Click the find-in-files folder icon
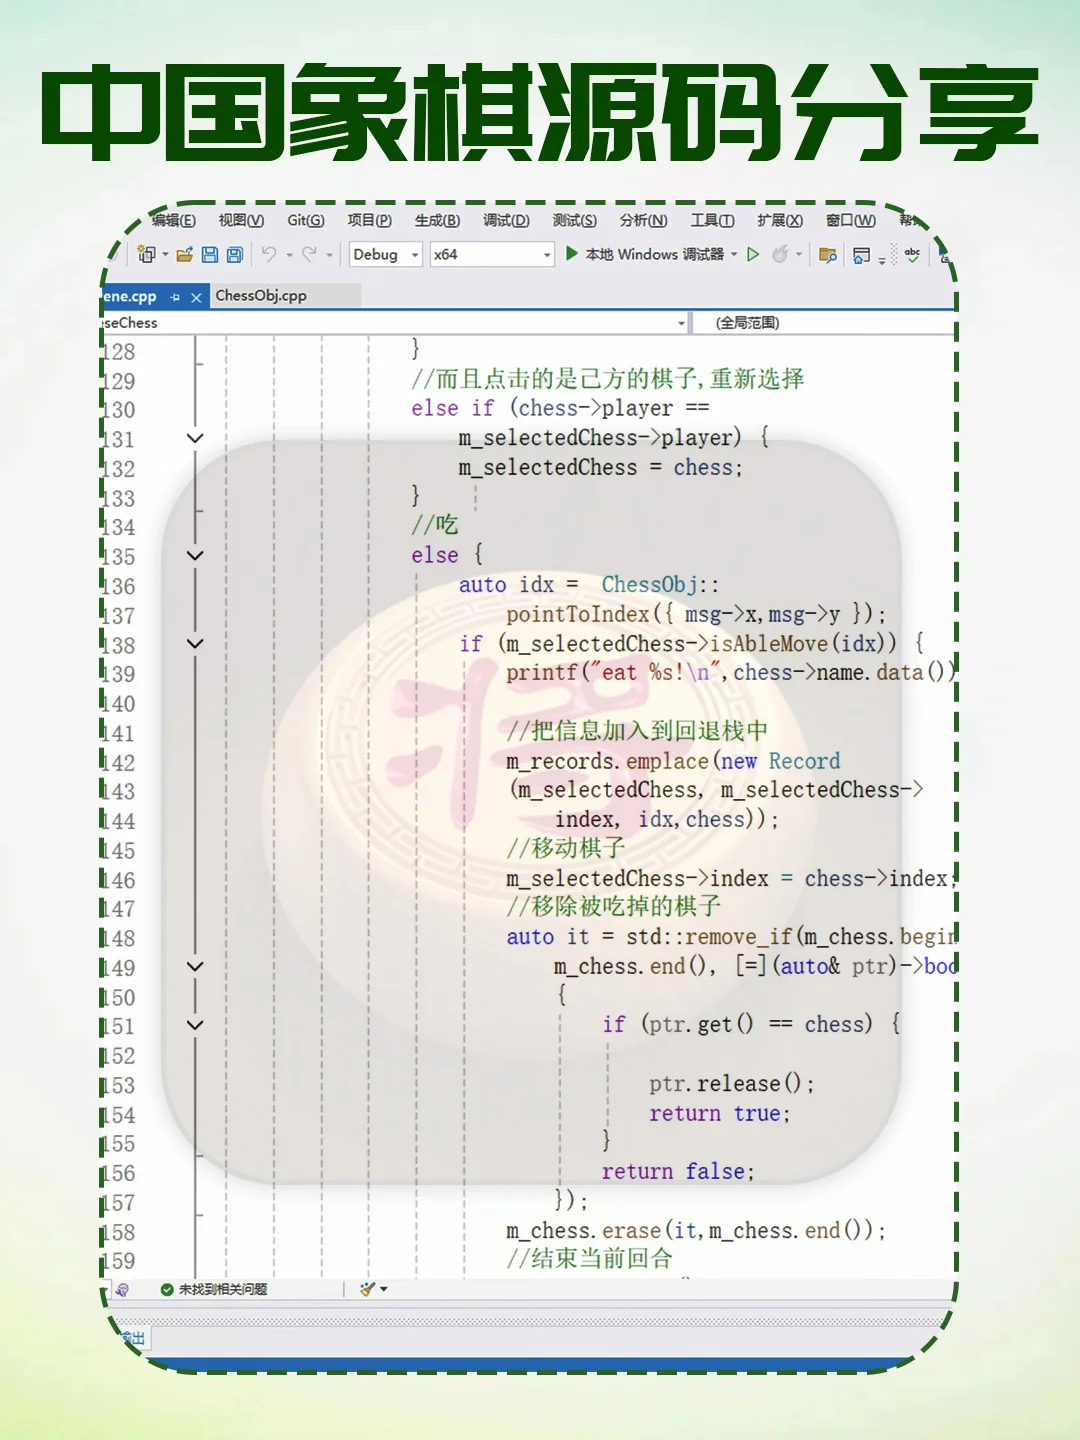The height and width of the screenshot is (1440, 1080). pos(827,255)
